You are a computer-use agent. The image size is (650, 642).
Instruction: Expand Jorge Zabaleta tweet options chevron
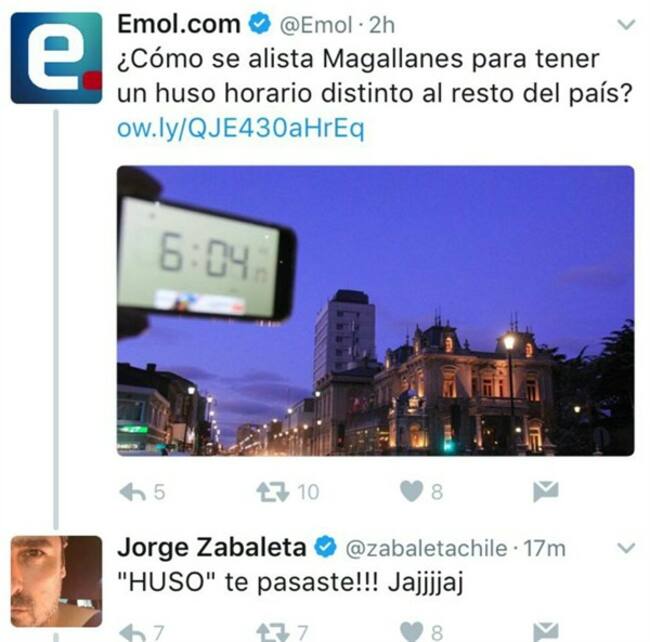pyautogui.click(x=626, y=548)
